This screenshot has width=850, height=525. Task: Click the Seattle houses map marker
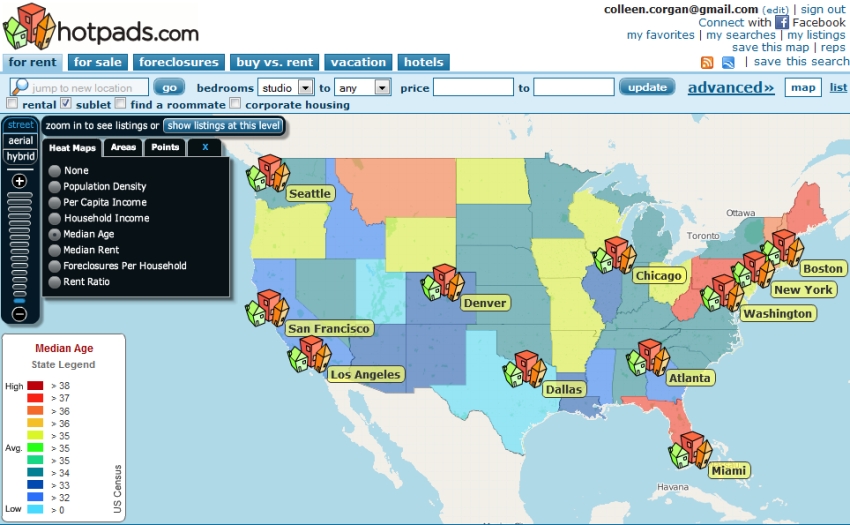click(268, 173)
